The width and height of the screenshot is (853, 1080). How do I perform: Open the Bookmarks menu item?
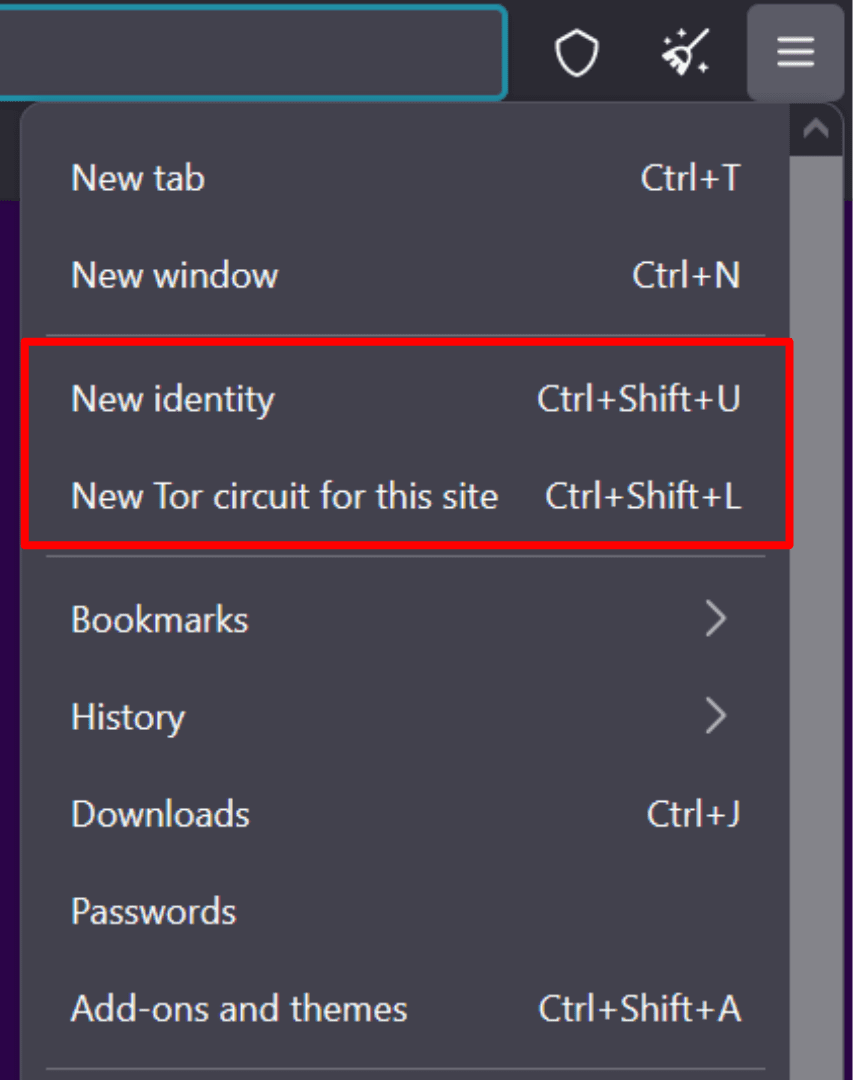pos(160,619)
